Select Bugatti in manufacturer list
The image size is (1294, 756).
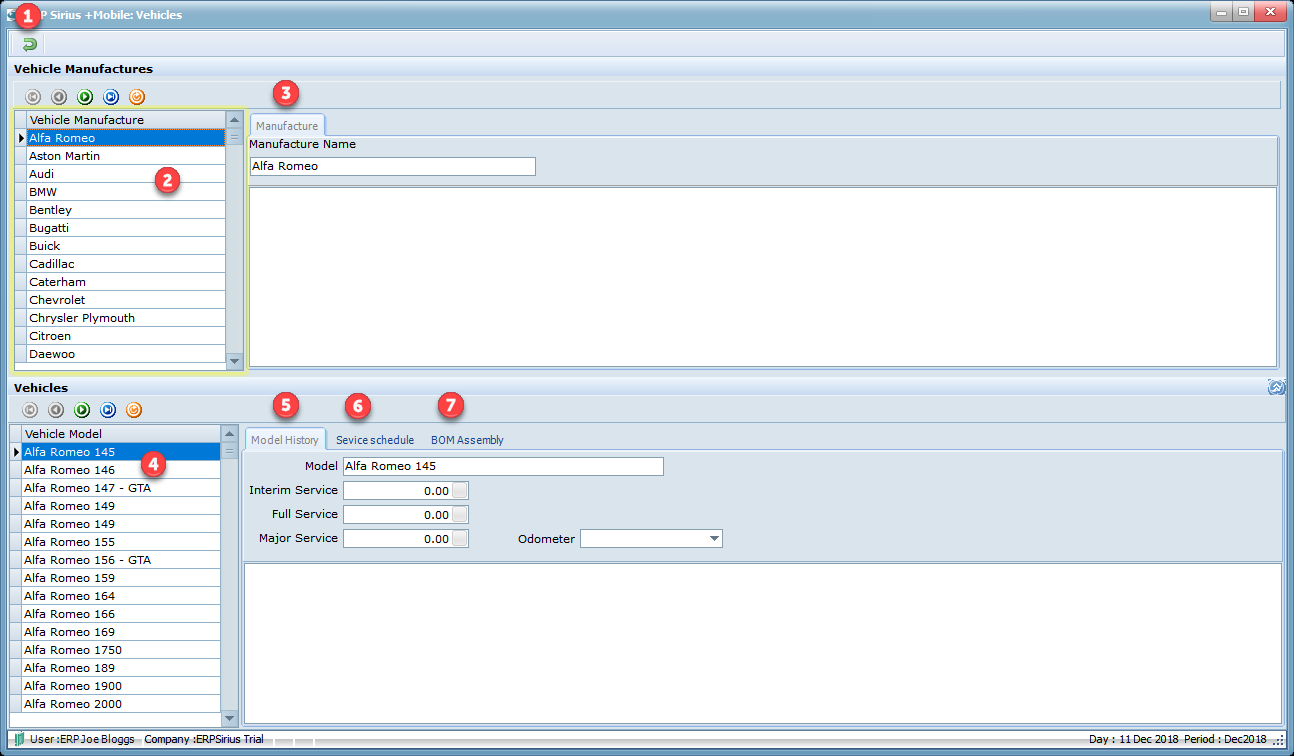click(x=126, y=228)
